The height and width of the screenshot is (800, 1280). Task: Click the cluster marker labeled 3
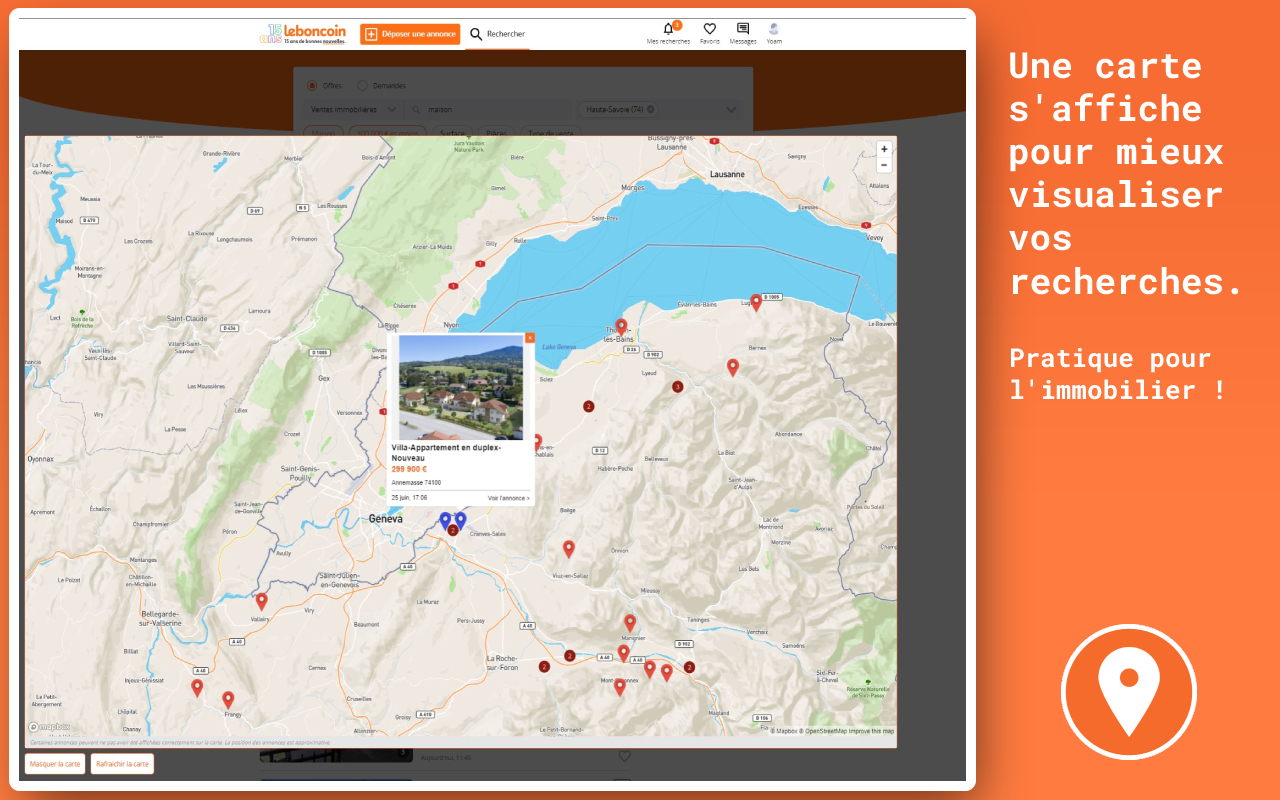[677, 387]
